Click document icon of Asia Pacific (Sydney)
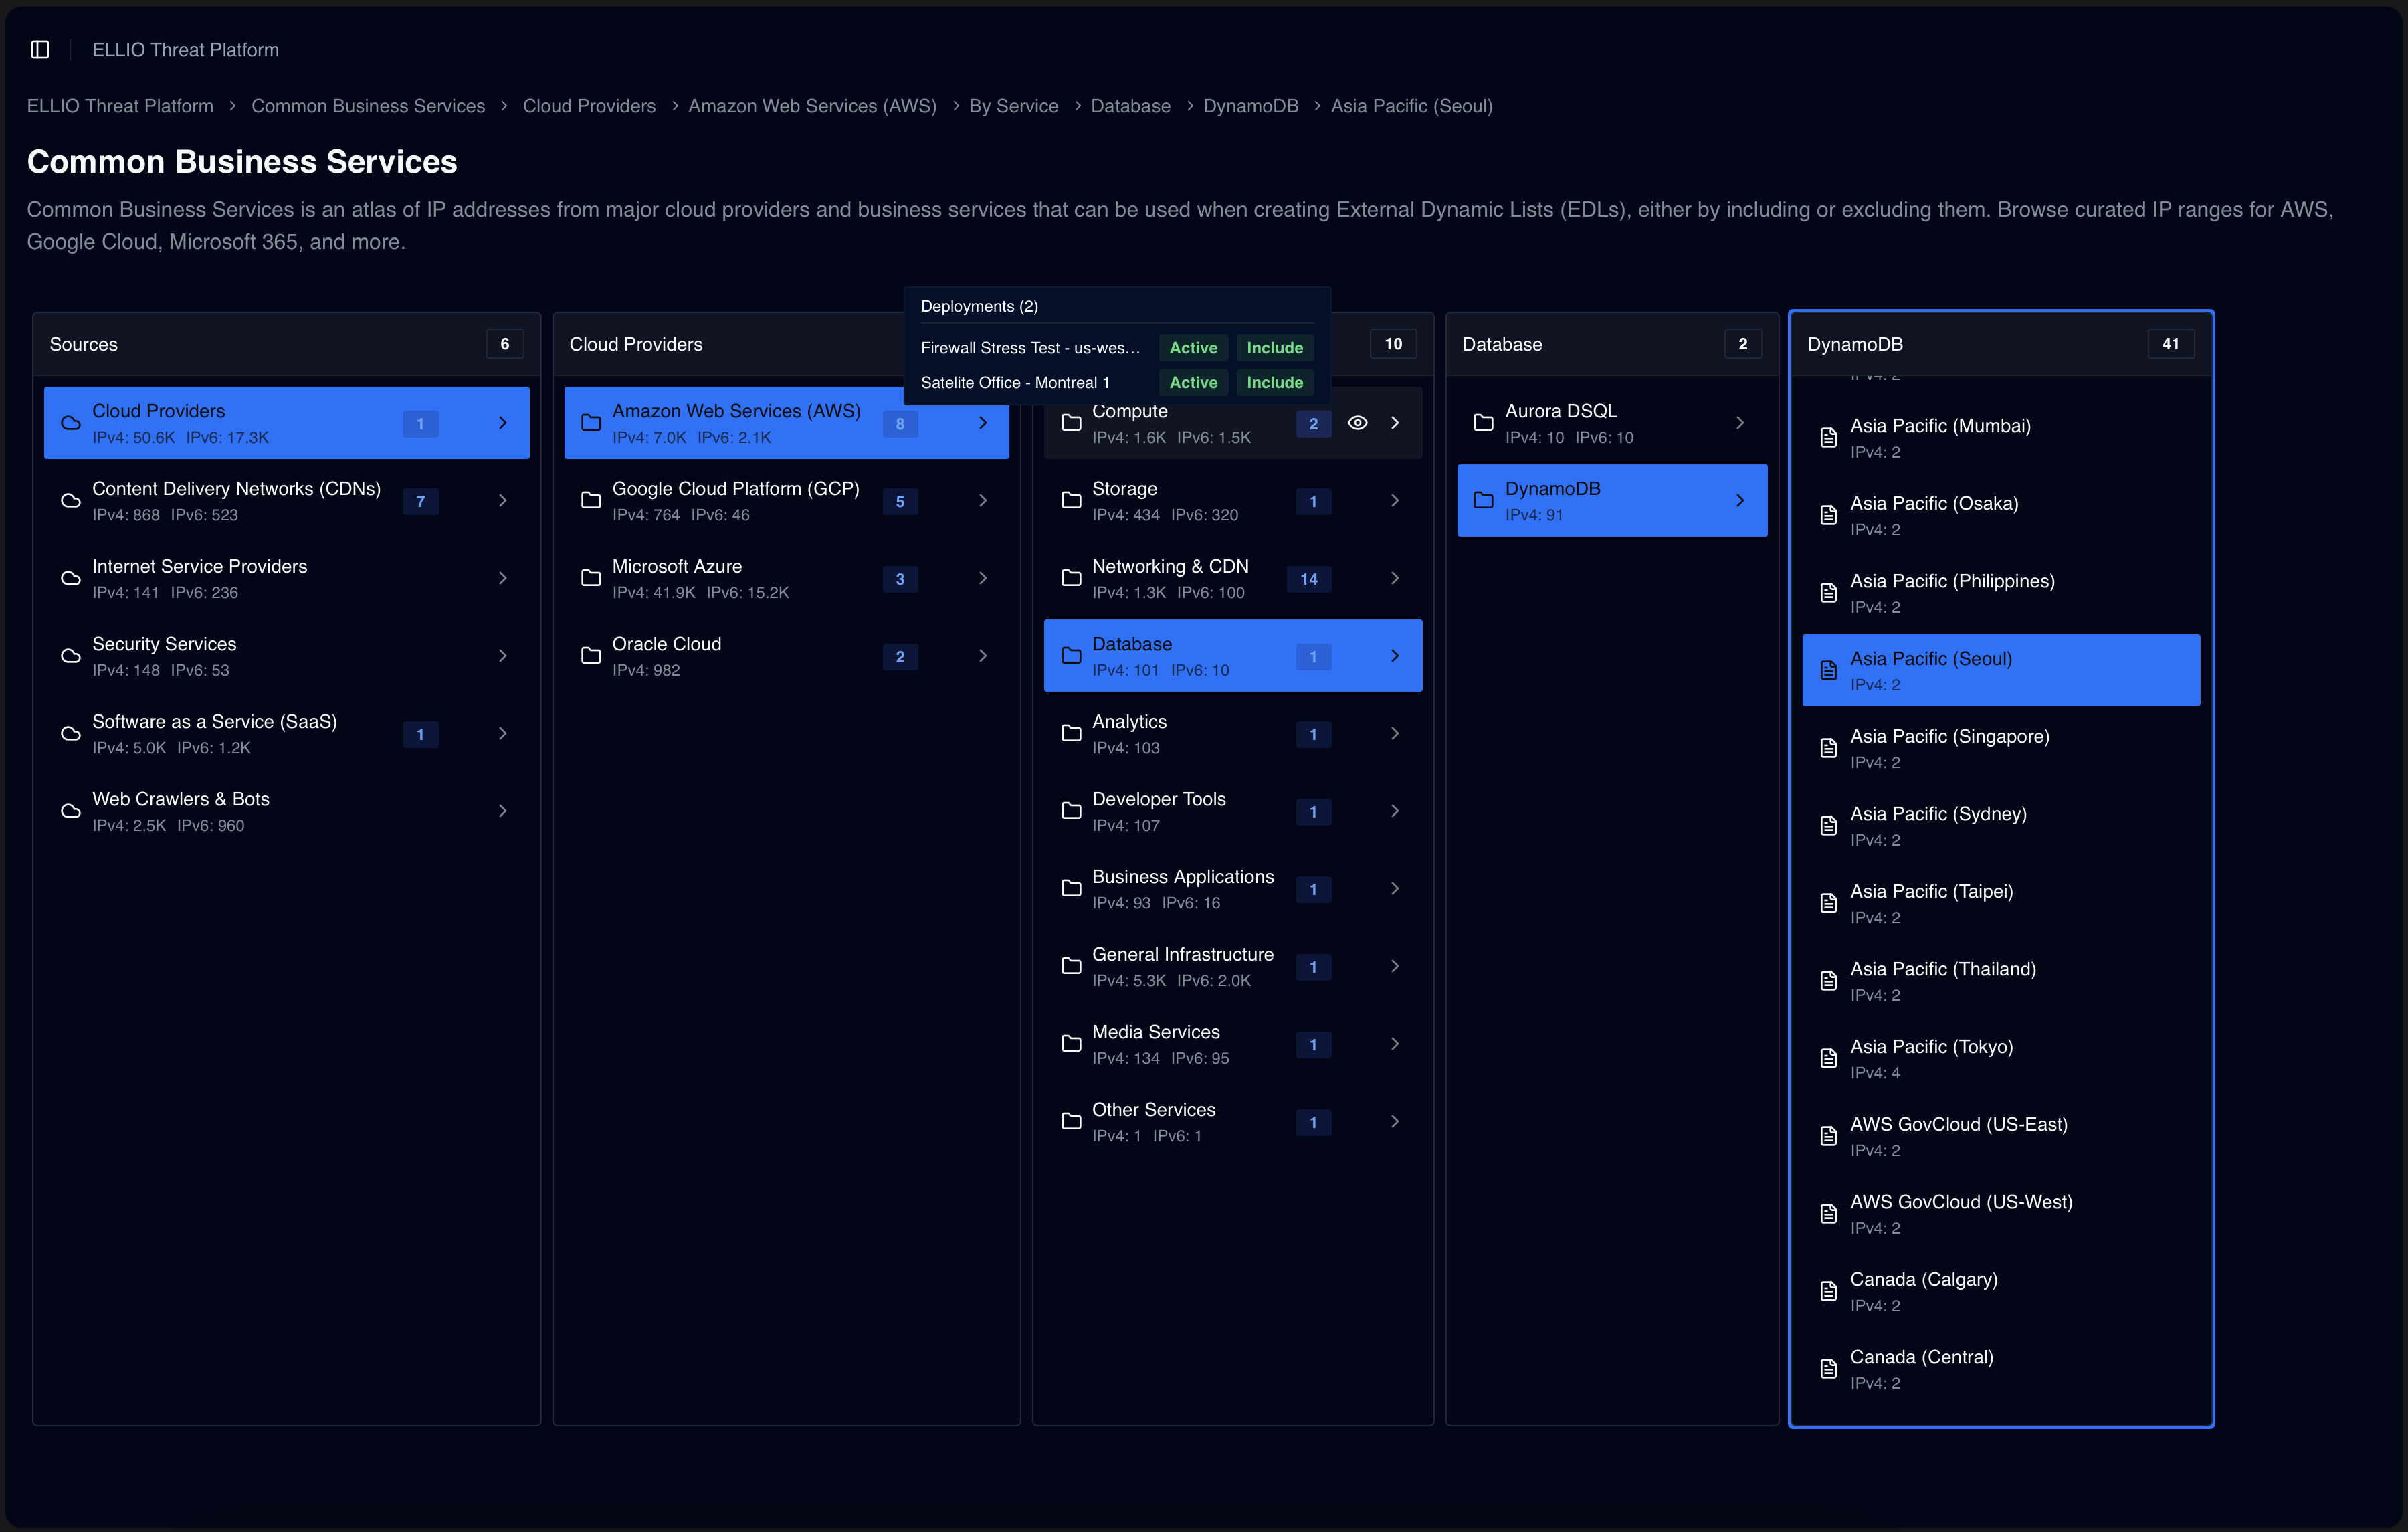 click(1828, 826)
